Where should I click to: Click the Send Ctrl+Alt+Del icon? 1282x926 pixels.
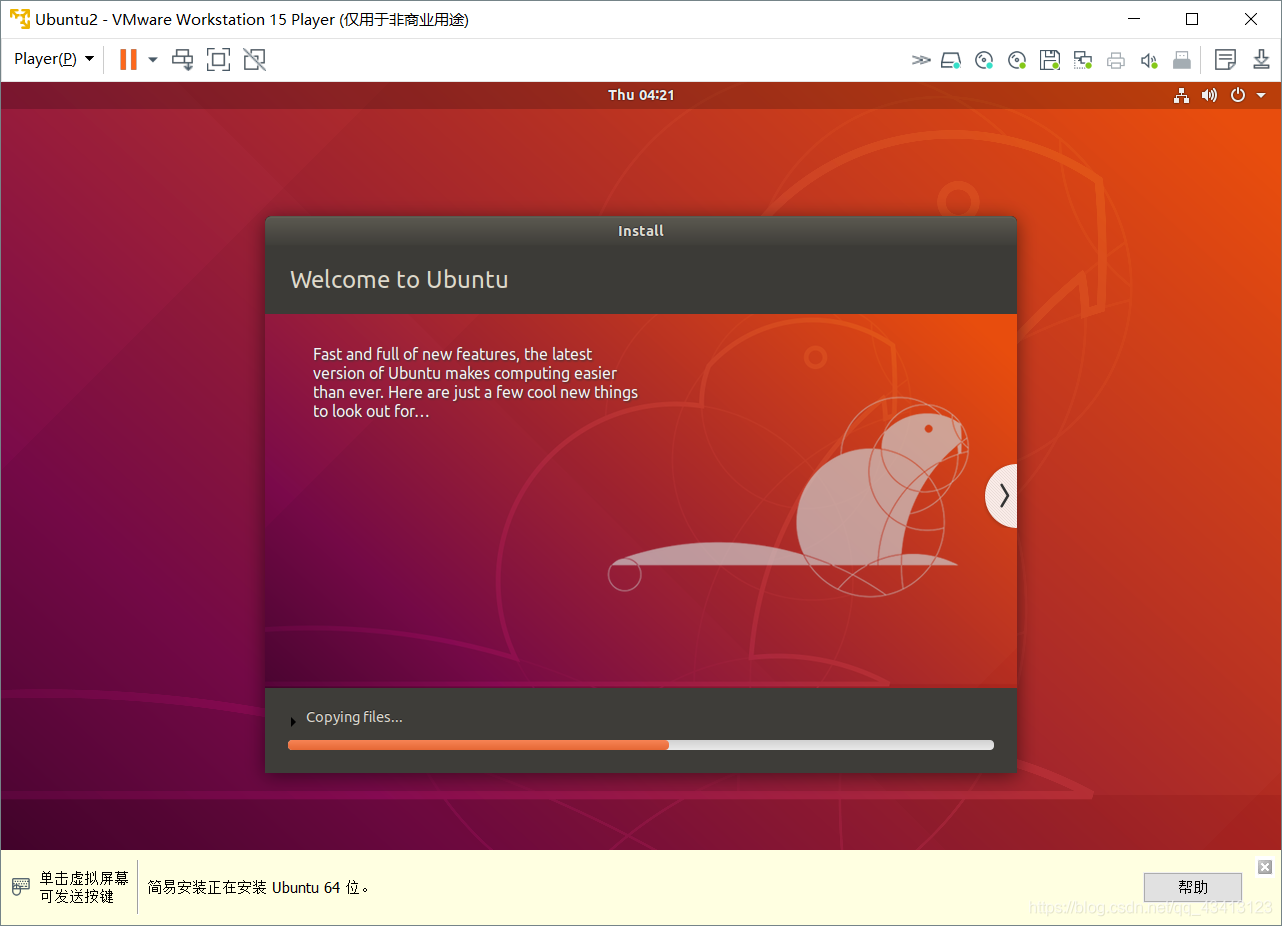pos(182,59)
